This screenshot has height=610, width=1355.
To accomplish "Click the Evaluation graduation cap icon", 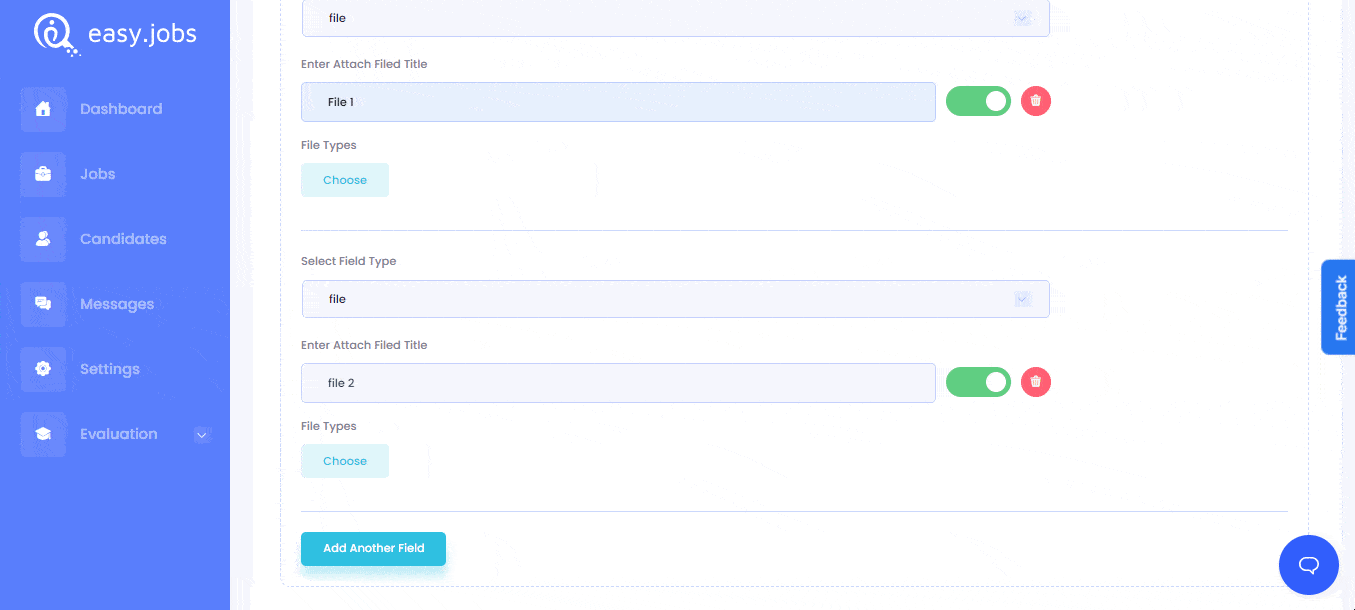I will click(43, 434).
